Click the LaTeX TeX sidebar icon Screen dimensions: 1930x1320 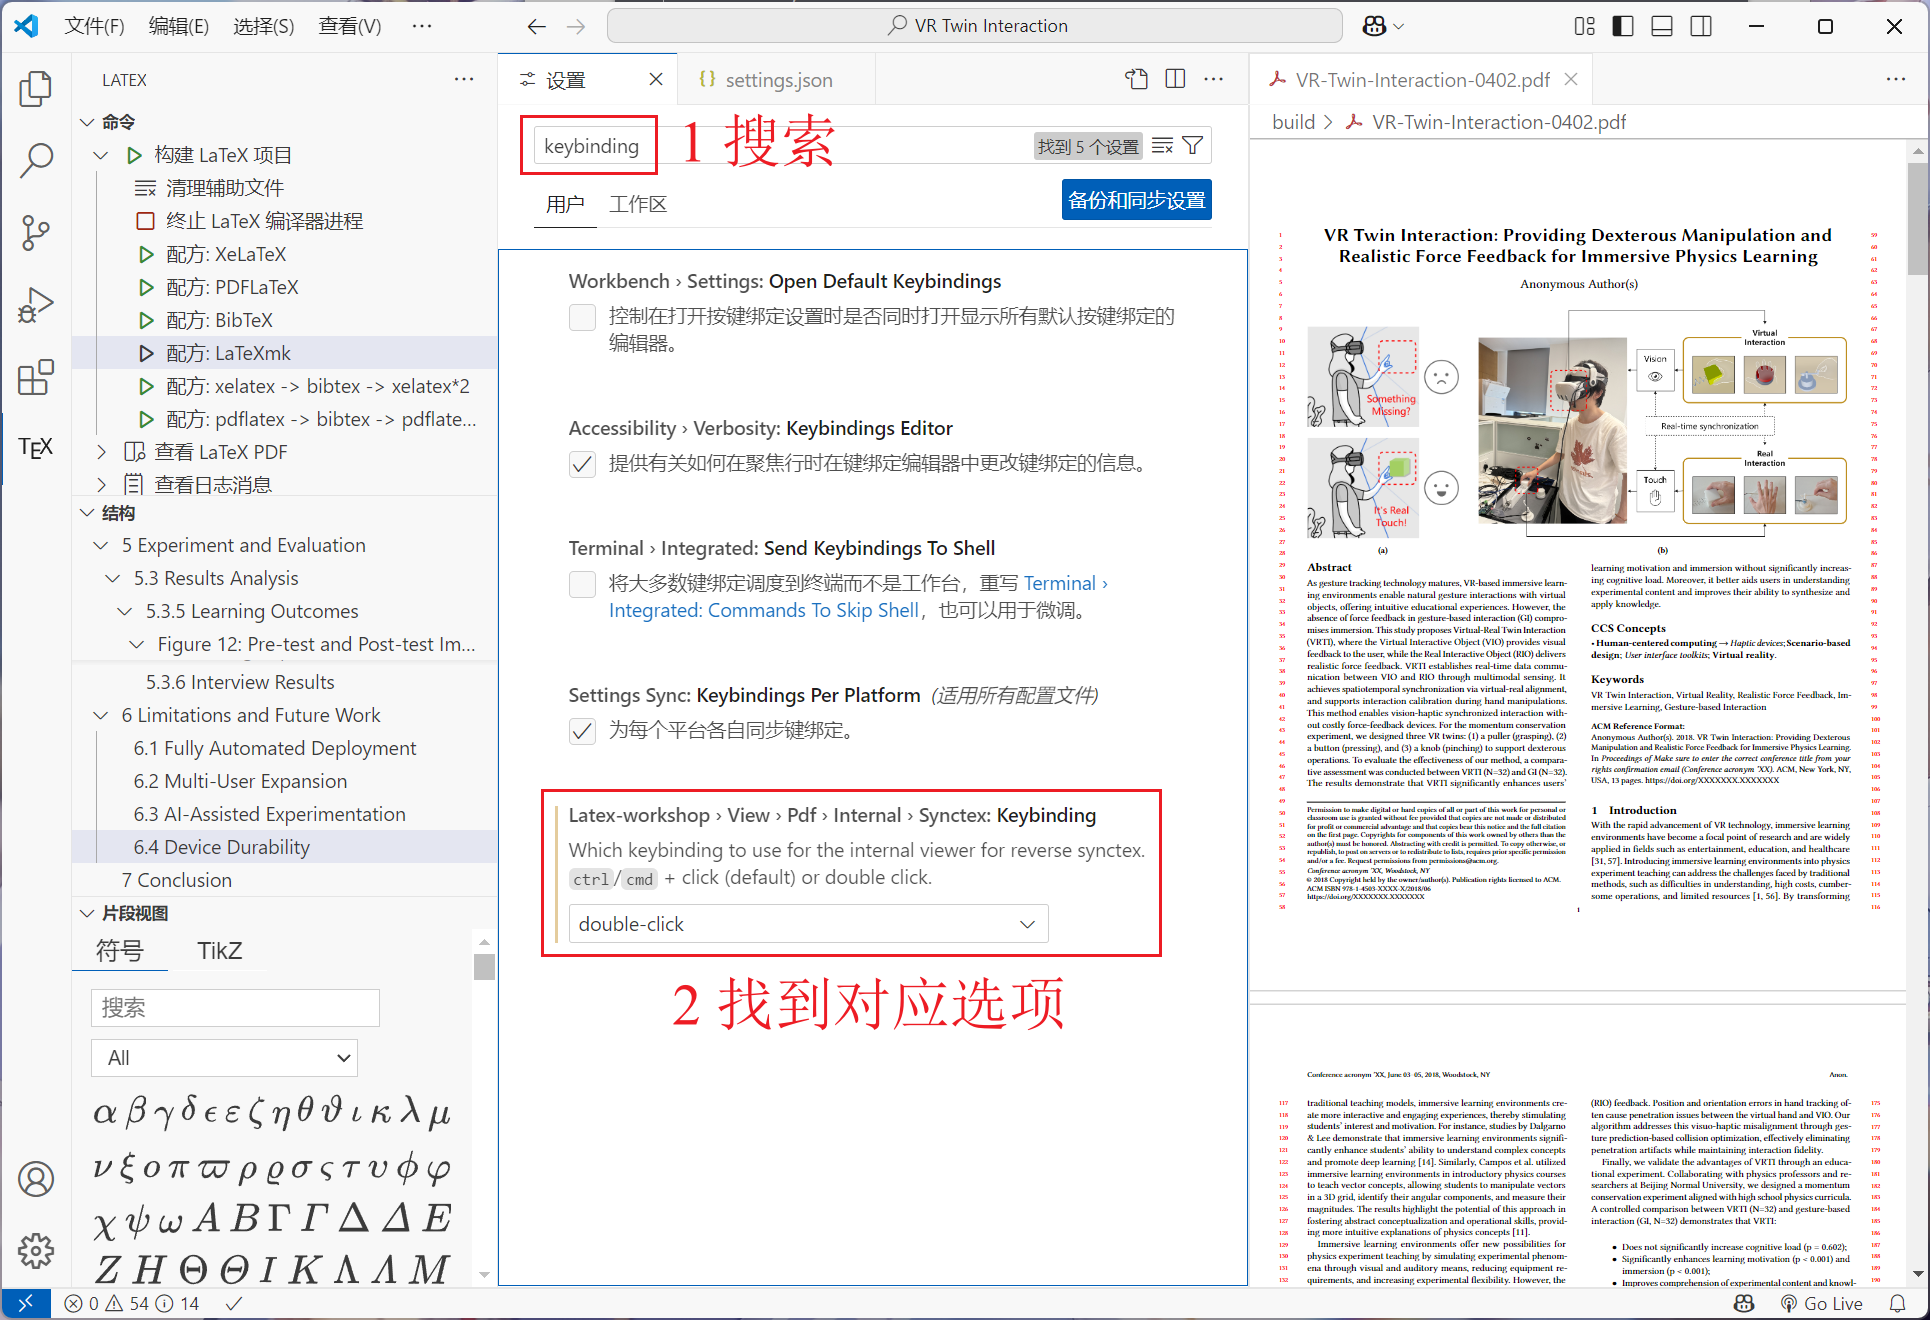coord(36,447)
